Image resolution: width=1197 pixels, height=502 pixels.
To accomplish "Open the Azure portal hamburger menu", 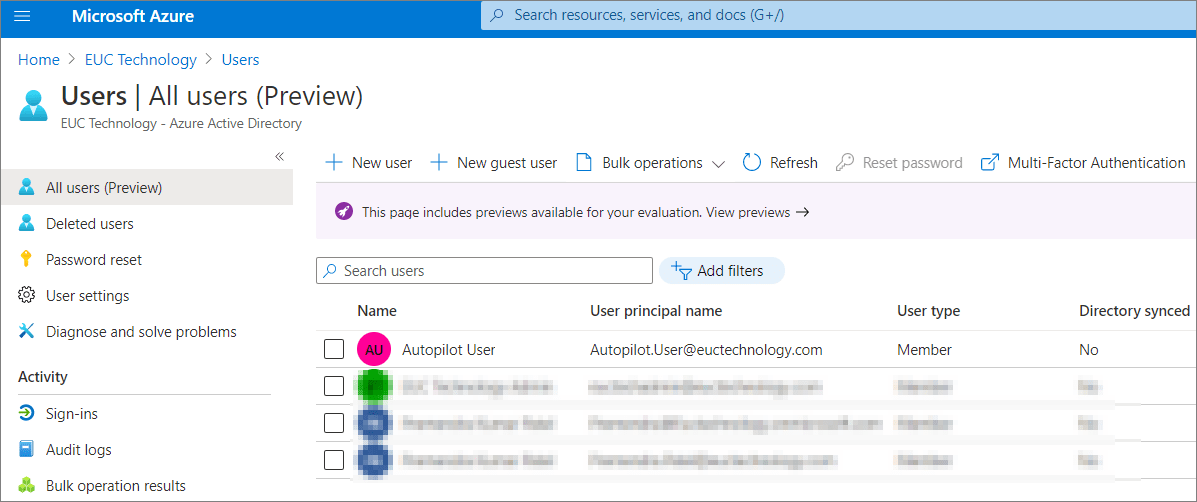I will tap(23, 15).
